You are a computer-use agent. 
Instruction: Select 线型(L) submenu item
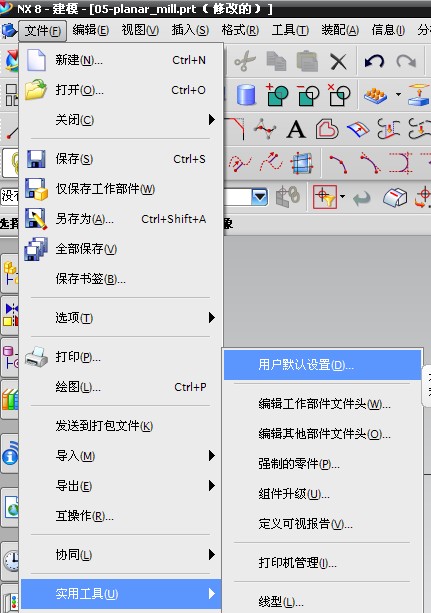pyautogui.click(x=322, y=601)
